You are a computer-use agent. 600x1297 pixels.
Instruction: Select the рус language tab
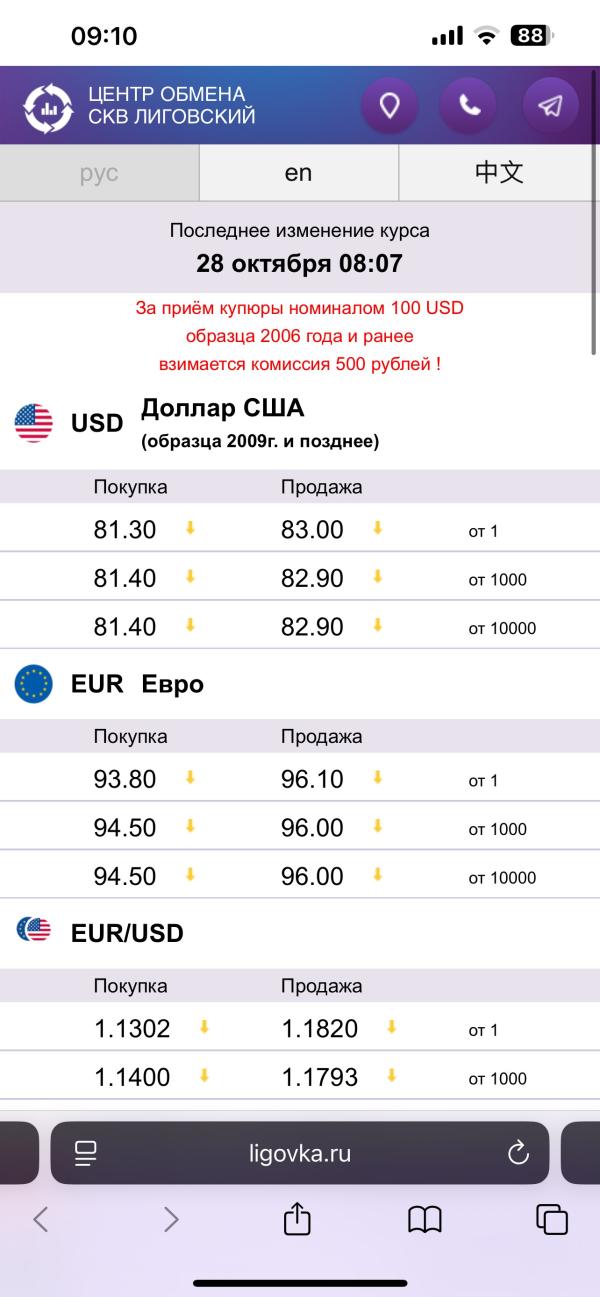tap(99, 173)
